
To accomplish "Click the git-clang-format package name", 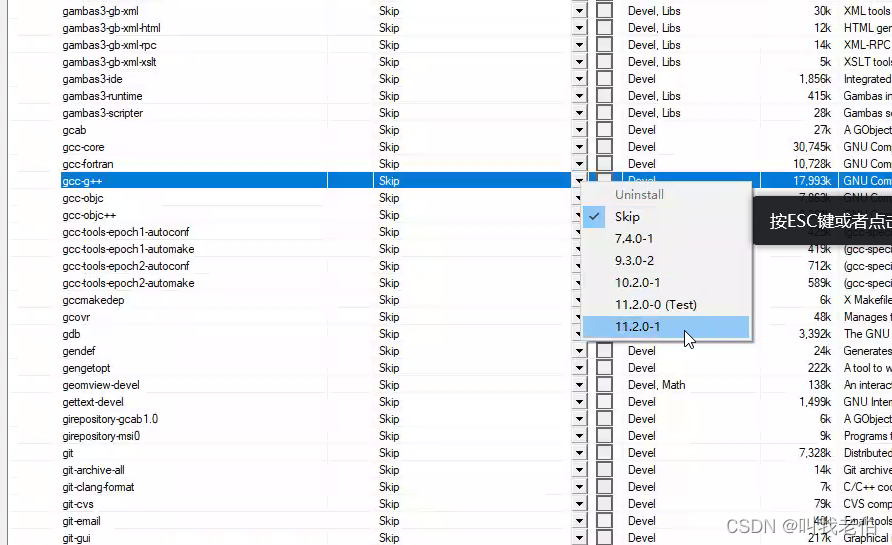I will tap(98, 487).
